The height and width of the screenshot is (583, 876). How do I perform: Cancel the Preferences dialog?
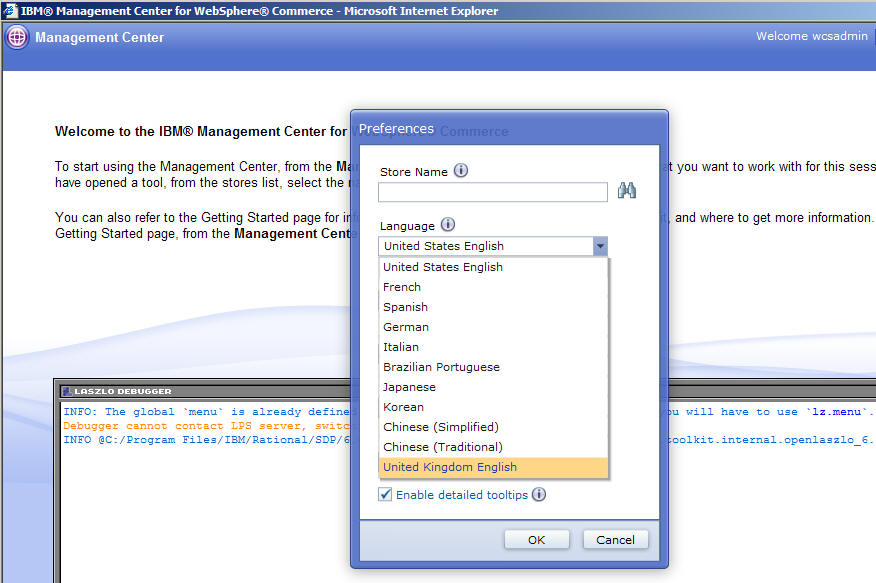[615, 540]
